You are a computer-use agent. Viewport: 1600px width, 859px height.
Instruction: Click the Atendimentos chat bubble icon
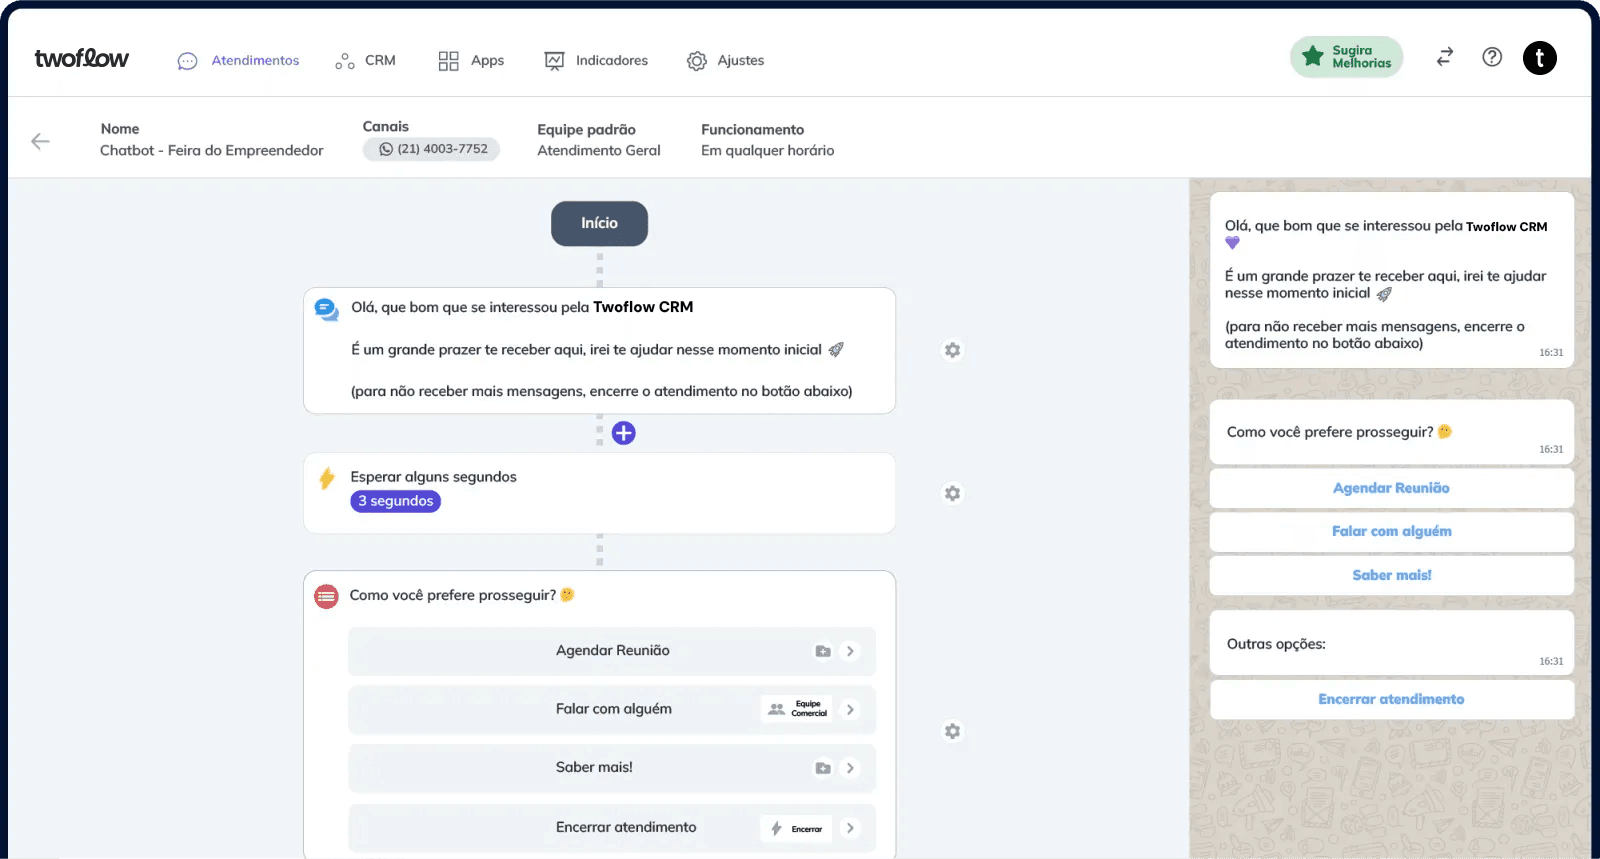click(x=187, y=61)
